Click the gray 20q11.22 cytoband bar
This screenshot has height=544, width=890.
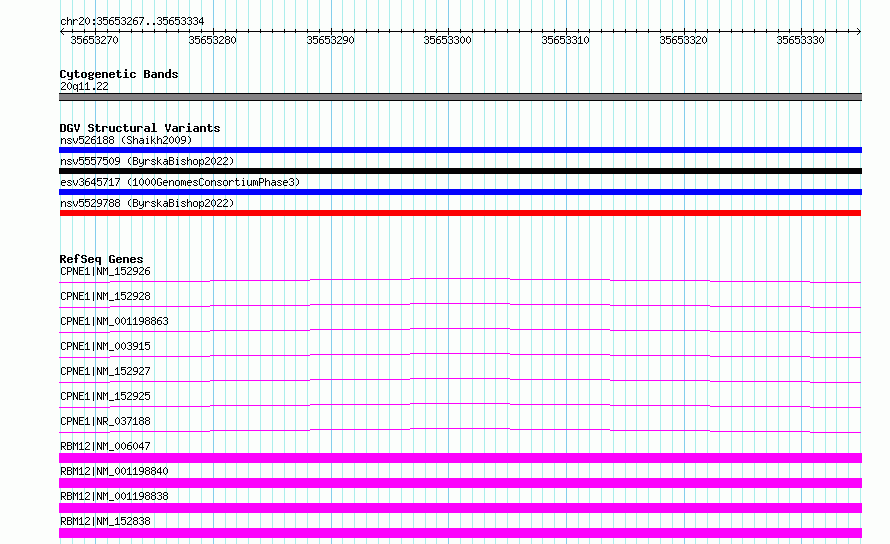[x=460, y=97]
